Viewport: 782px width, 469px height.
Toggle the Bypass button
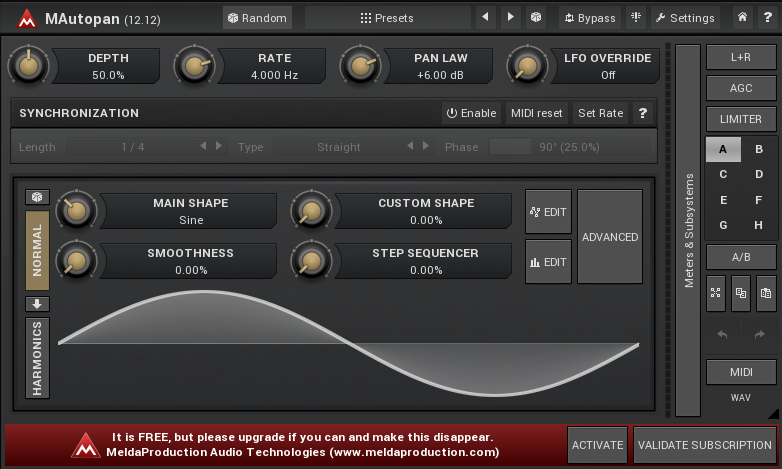pyautogui.click(x=589, y=18)
